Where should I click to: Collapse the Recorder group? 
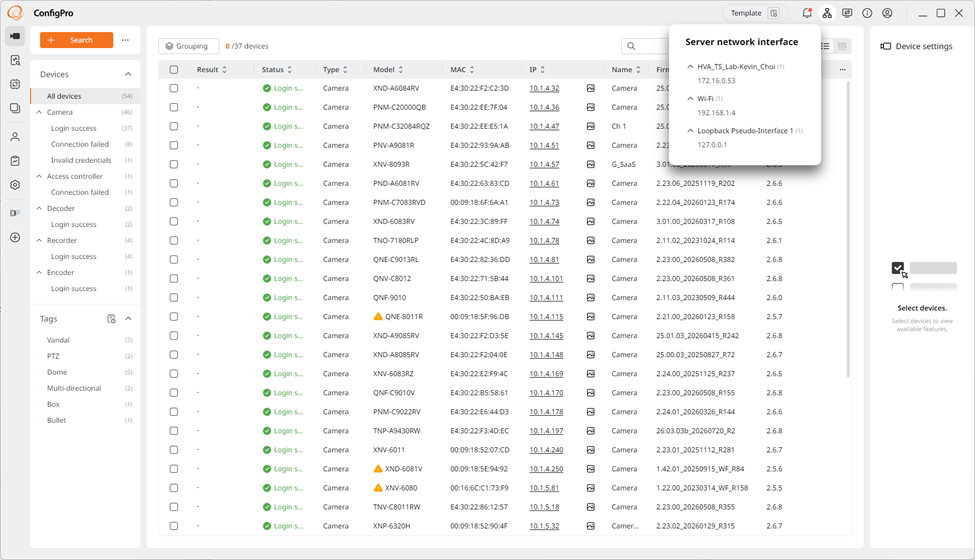[x=39, y=241]
